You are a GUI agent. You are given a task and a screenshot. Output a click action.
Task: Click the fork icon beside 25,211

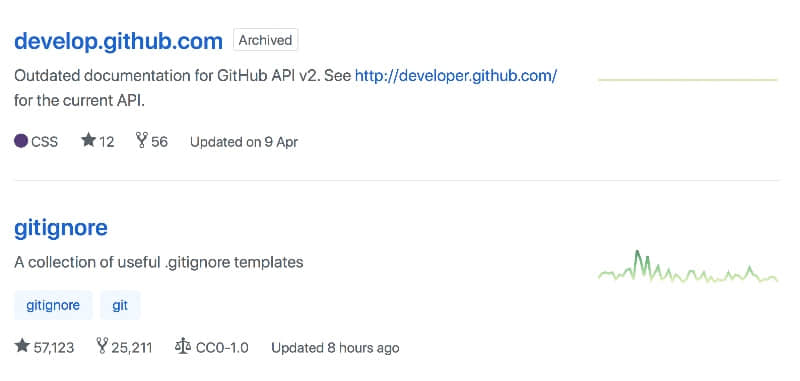coord(103,346)
